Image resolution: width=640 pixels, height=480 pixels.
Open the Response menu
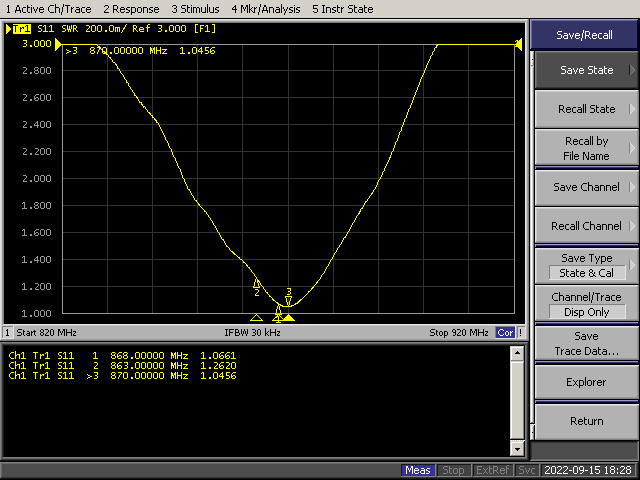pos(131,9)
